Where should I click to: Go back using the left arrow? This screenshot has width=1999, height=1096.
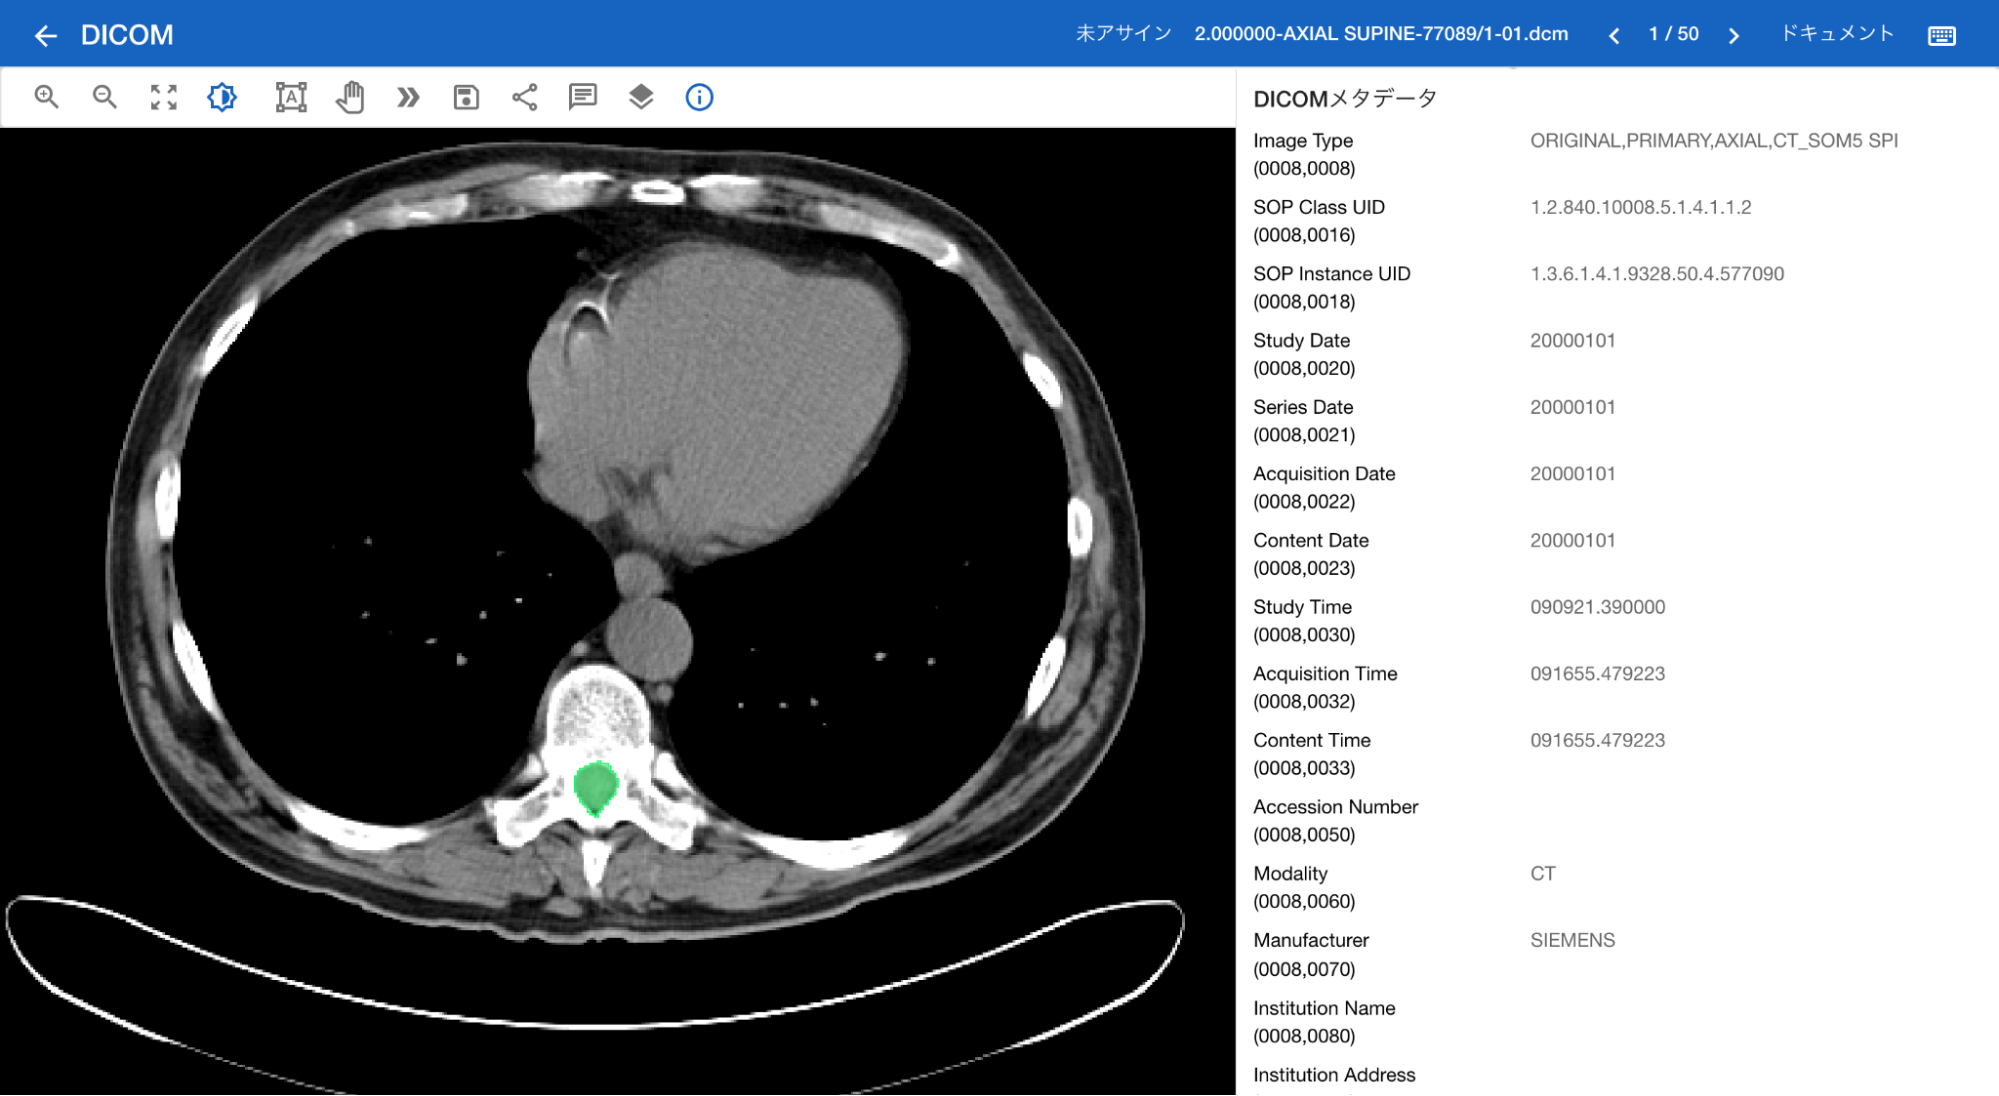point(45,36)
